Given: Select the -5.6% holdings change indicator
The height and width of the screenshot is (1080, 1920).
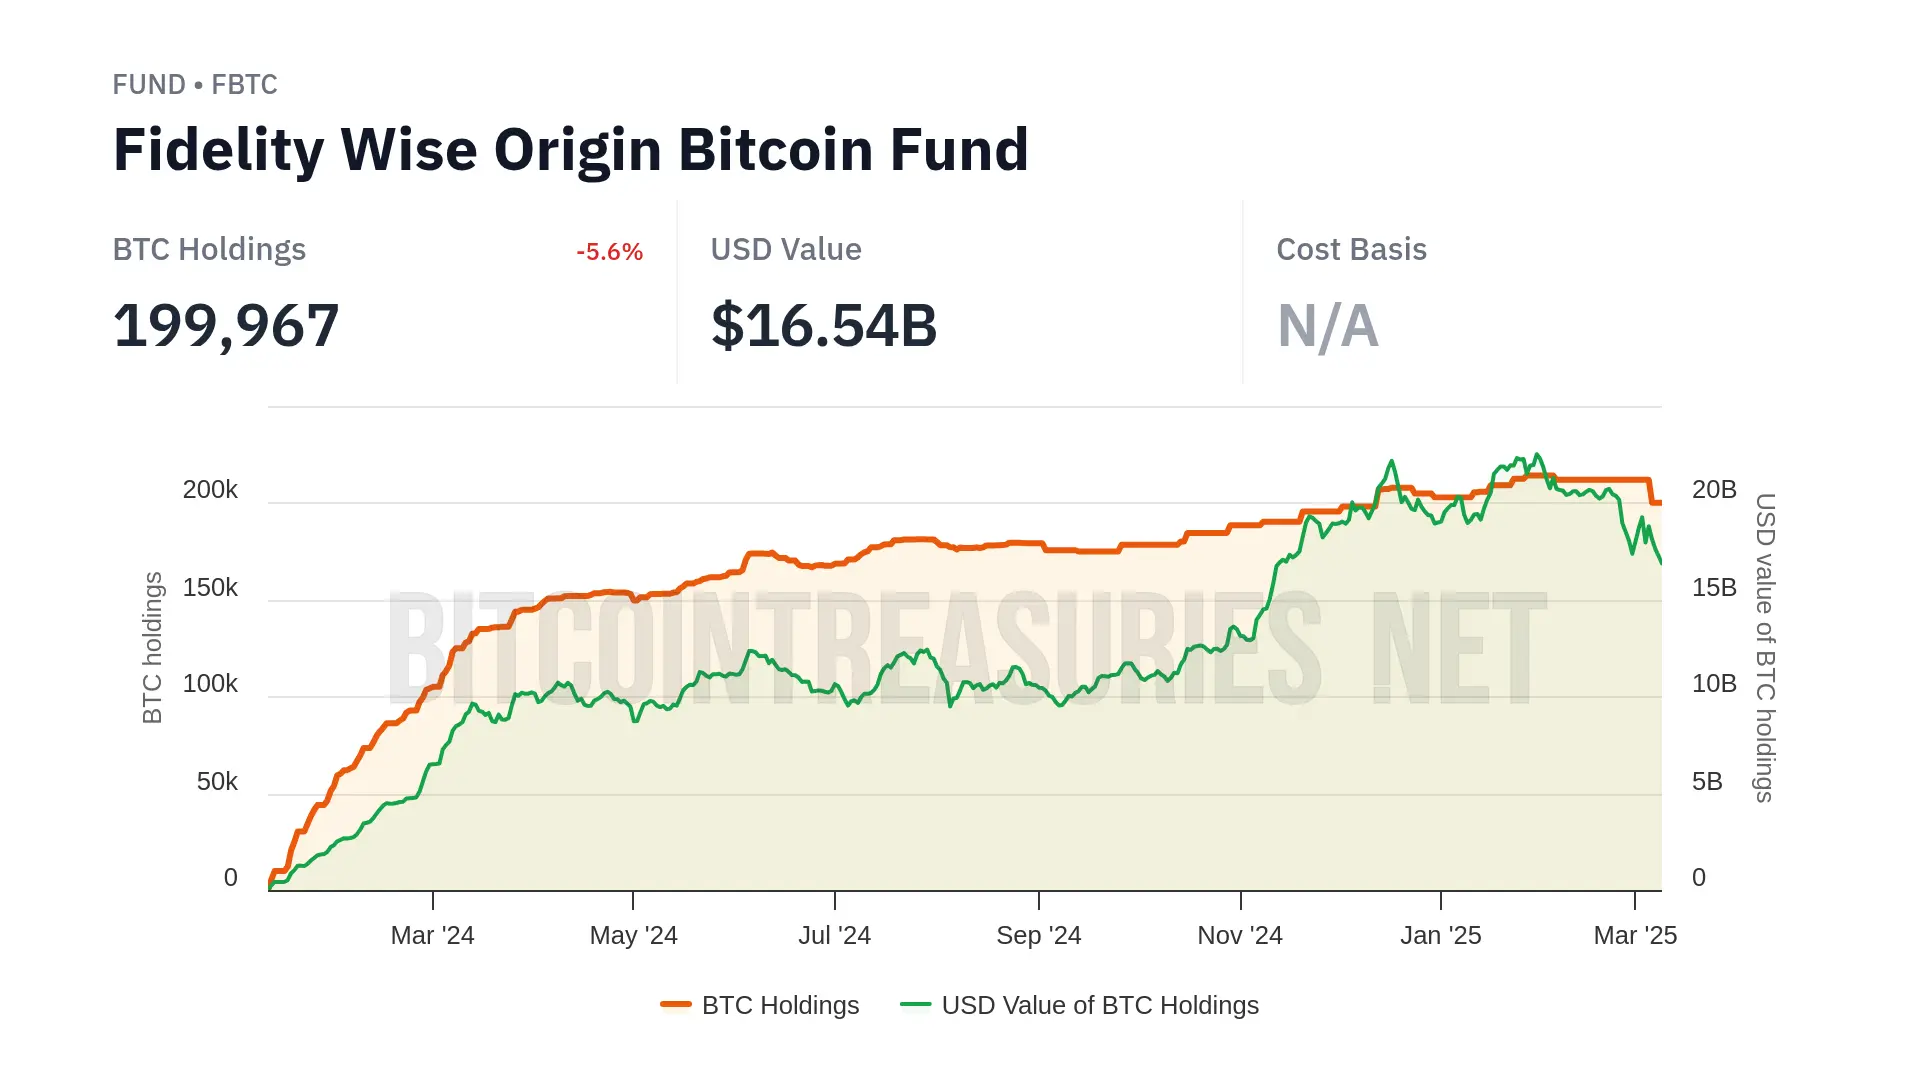Looking at the screenshot, I should (609, 252).
